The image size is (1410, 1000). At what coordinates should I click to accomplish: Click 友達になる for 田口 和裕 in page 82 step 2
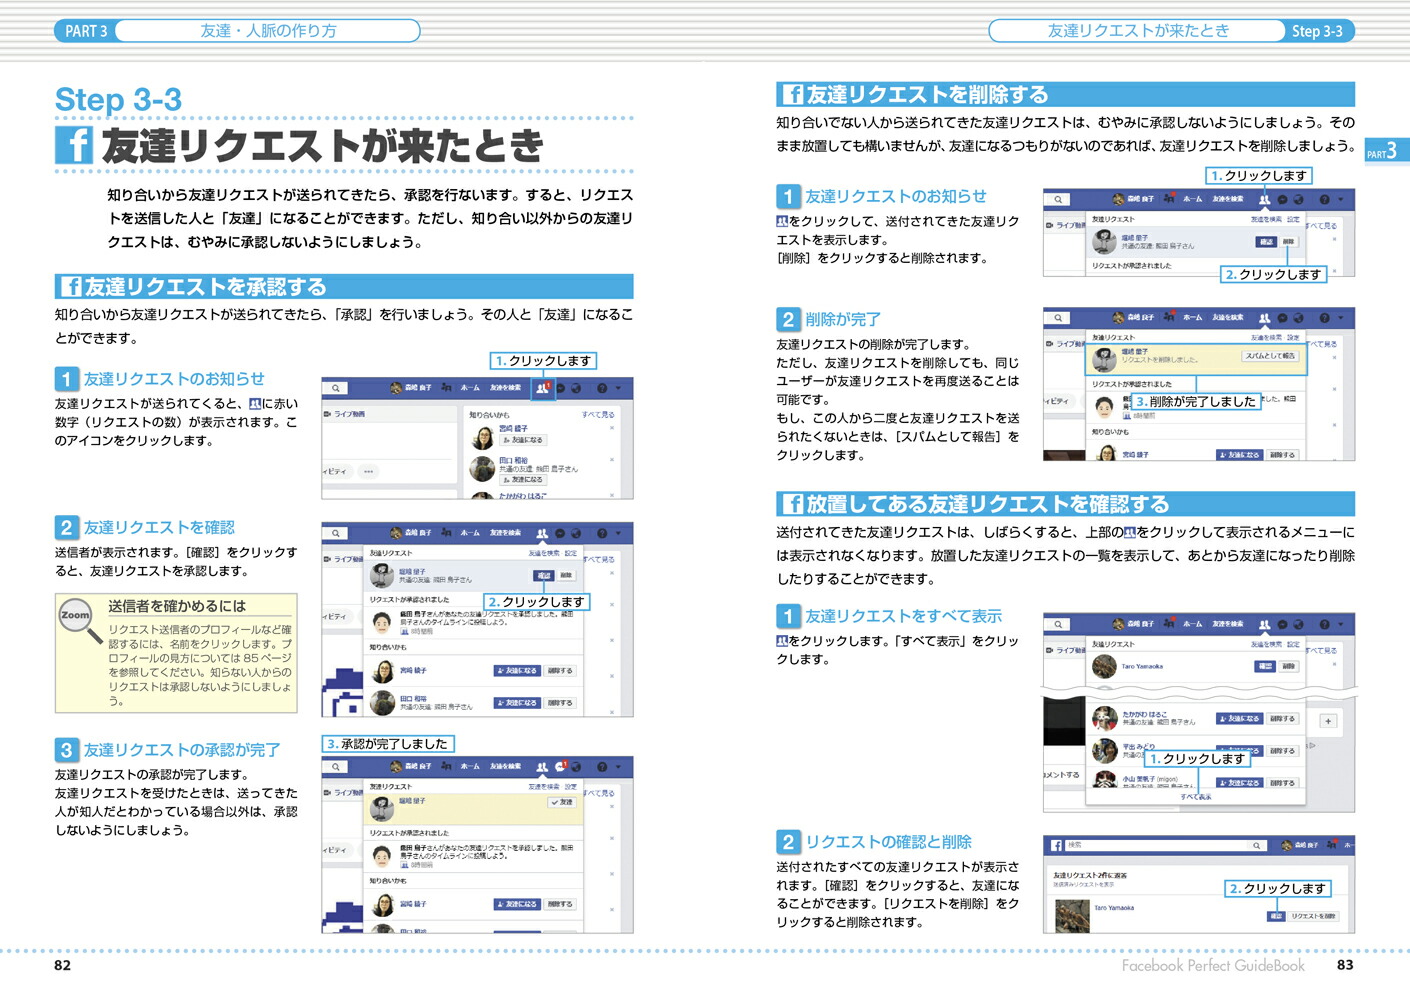point(518,703)
